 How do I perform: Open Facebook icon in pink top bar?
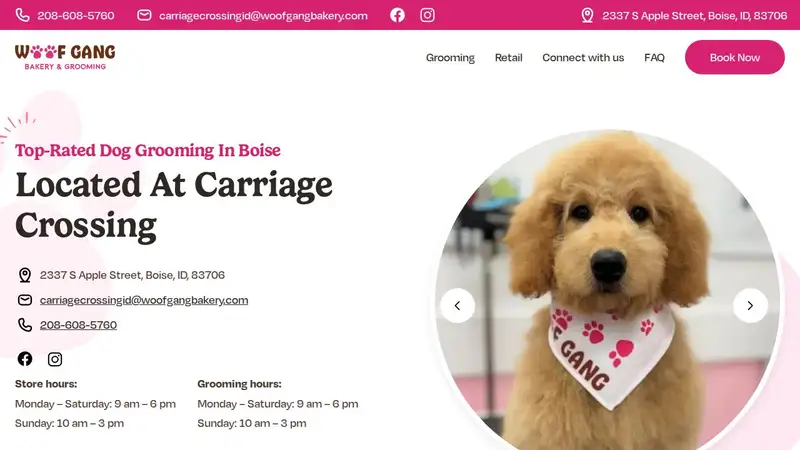pos(397,15)
